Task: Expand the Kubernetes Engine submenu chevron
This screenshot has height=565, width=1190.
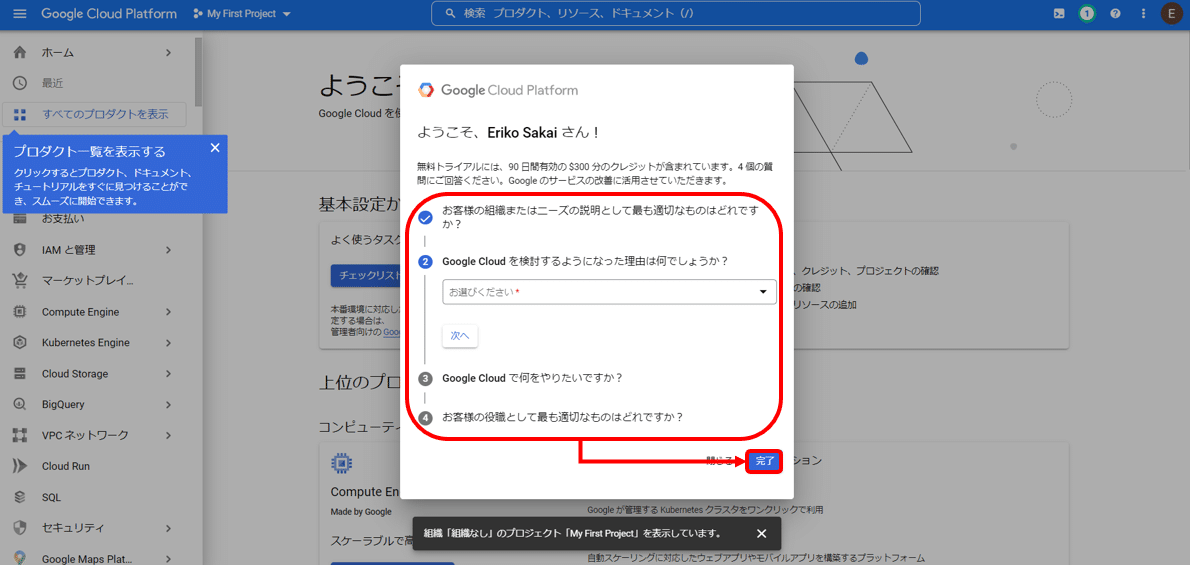Action: 168,342
